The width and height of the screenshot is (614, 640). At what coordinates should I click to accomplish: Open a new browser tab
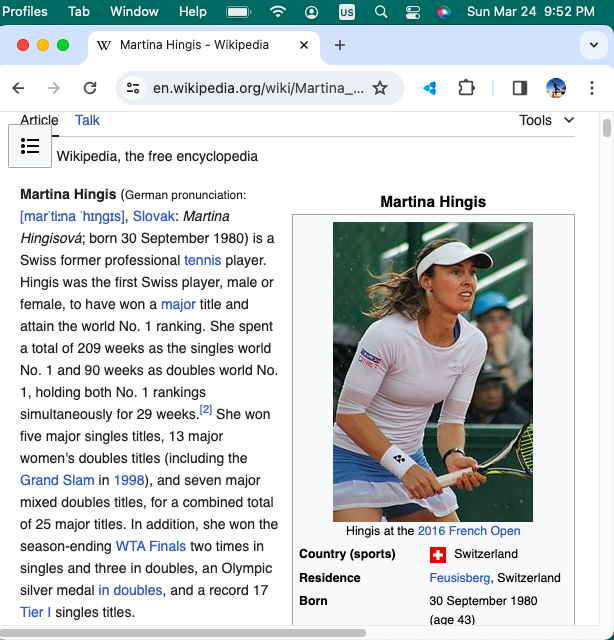click(340, 45)
